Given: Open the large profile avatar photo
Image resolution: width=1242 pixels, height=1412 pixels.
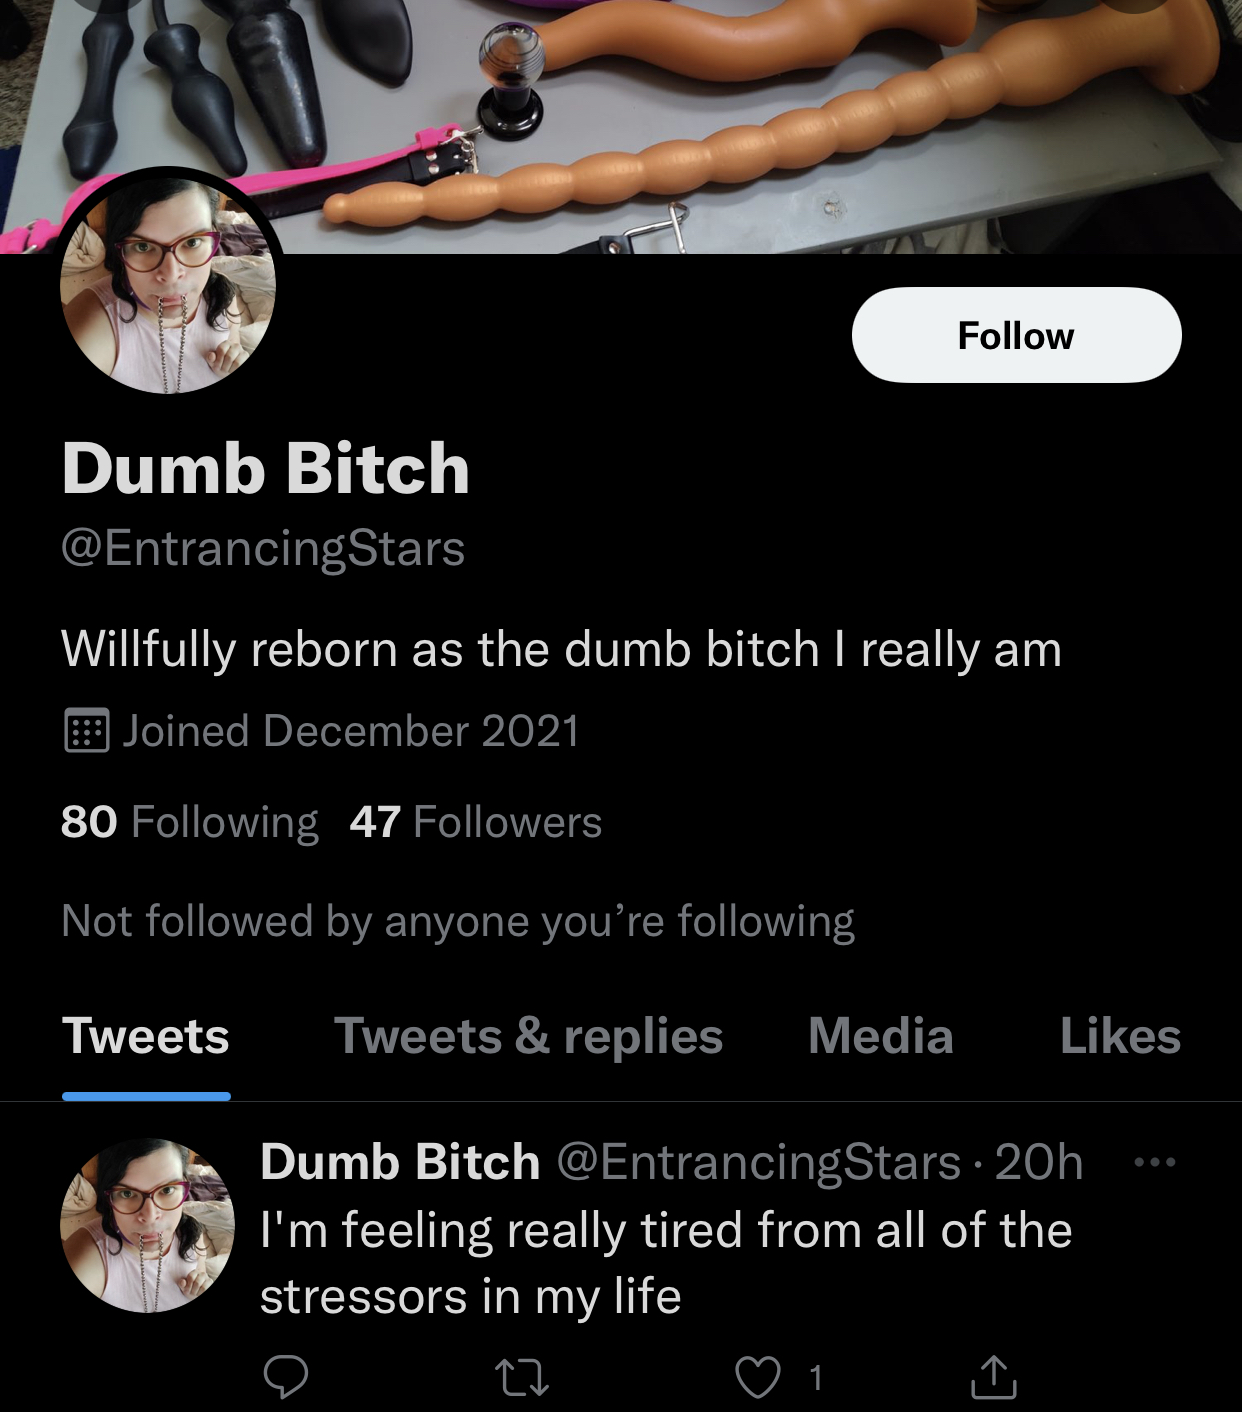Looking at the screenshot, I should point(168,285).
